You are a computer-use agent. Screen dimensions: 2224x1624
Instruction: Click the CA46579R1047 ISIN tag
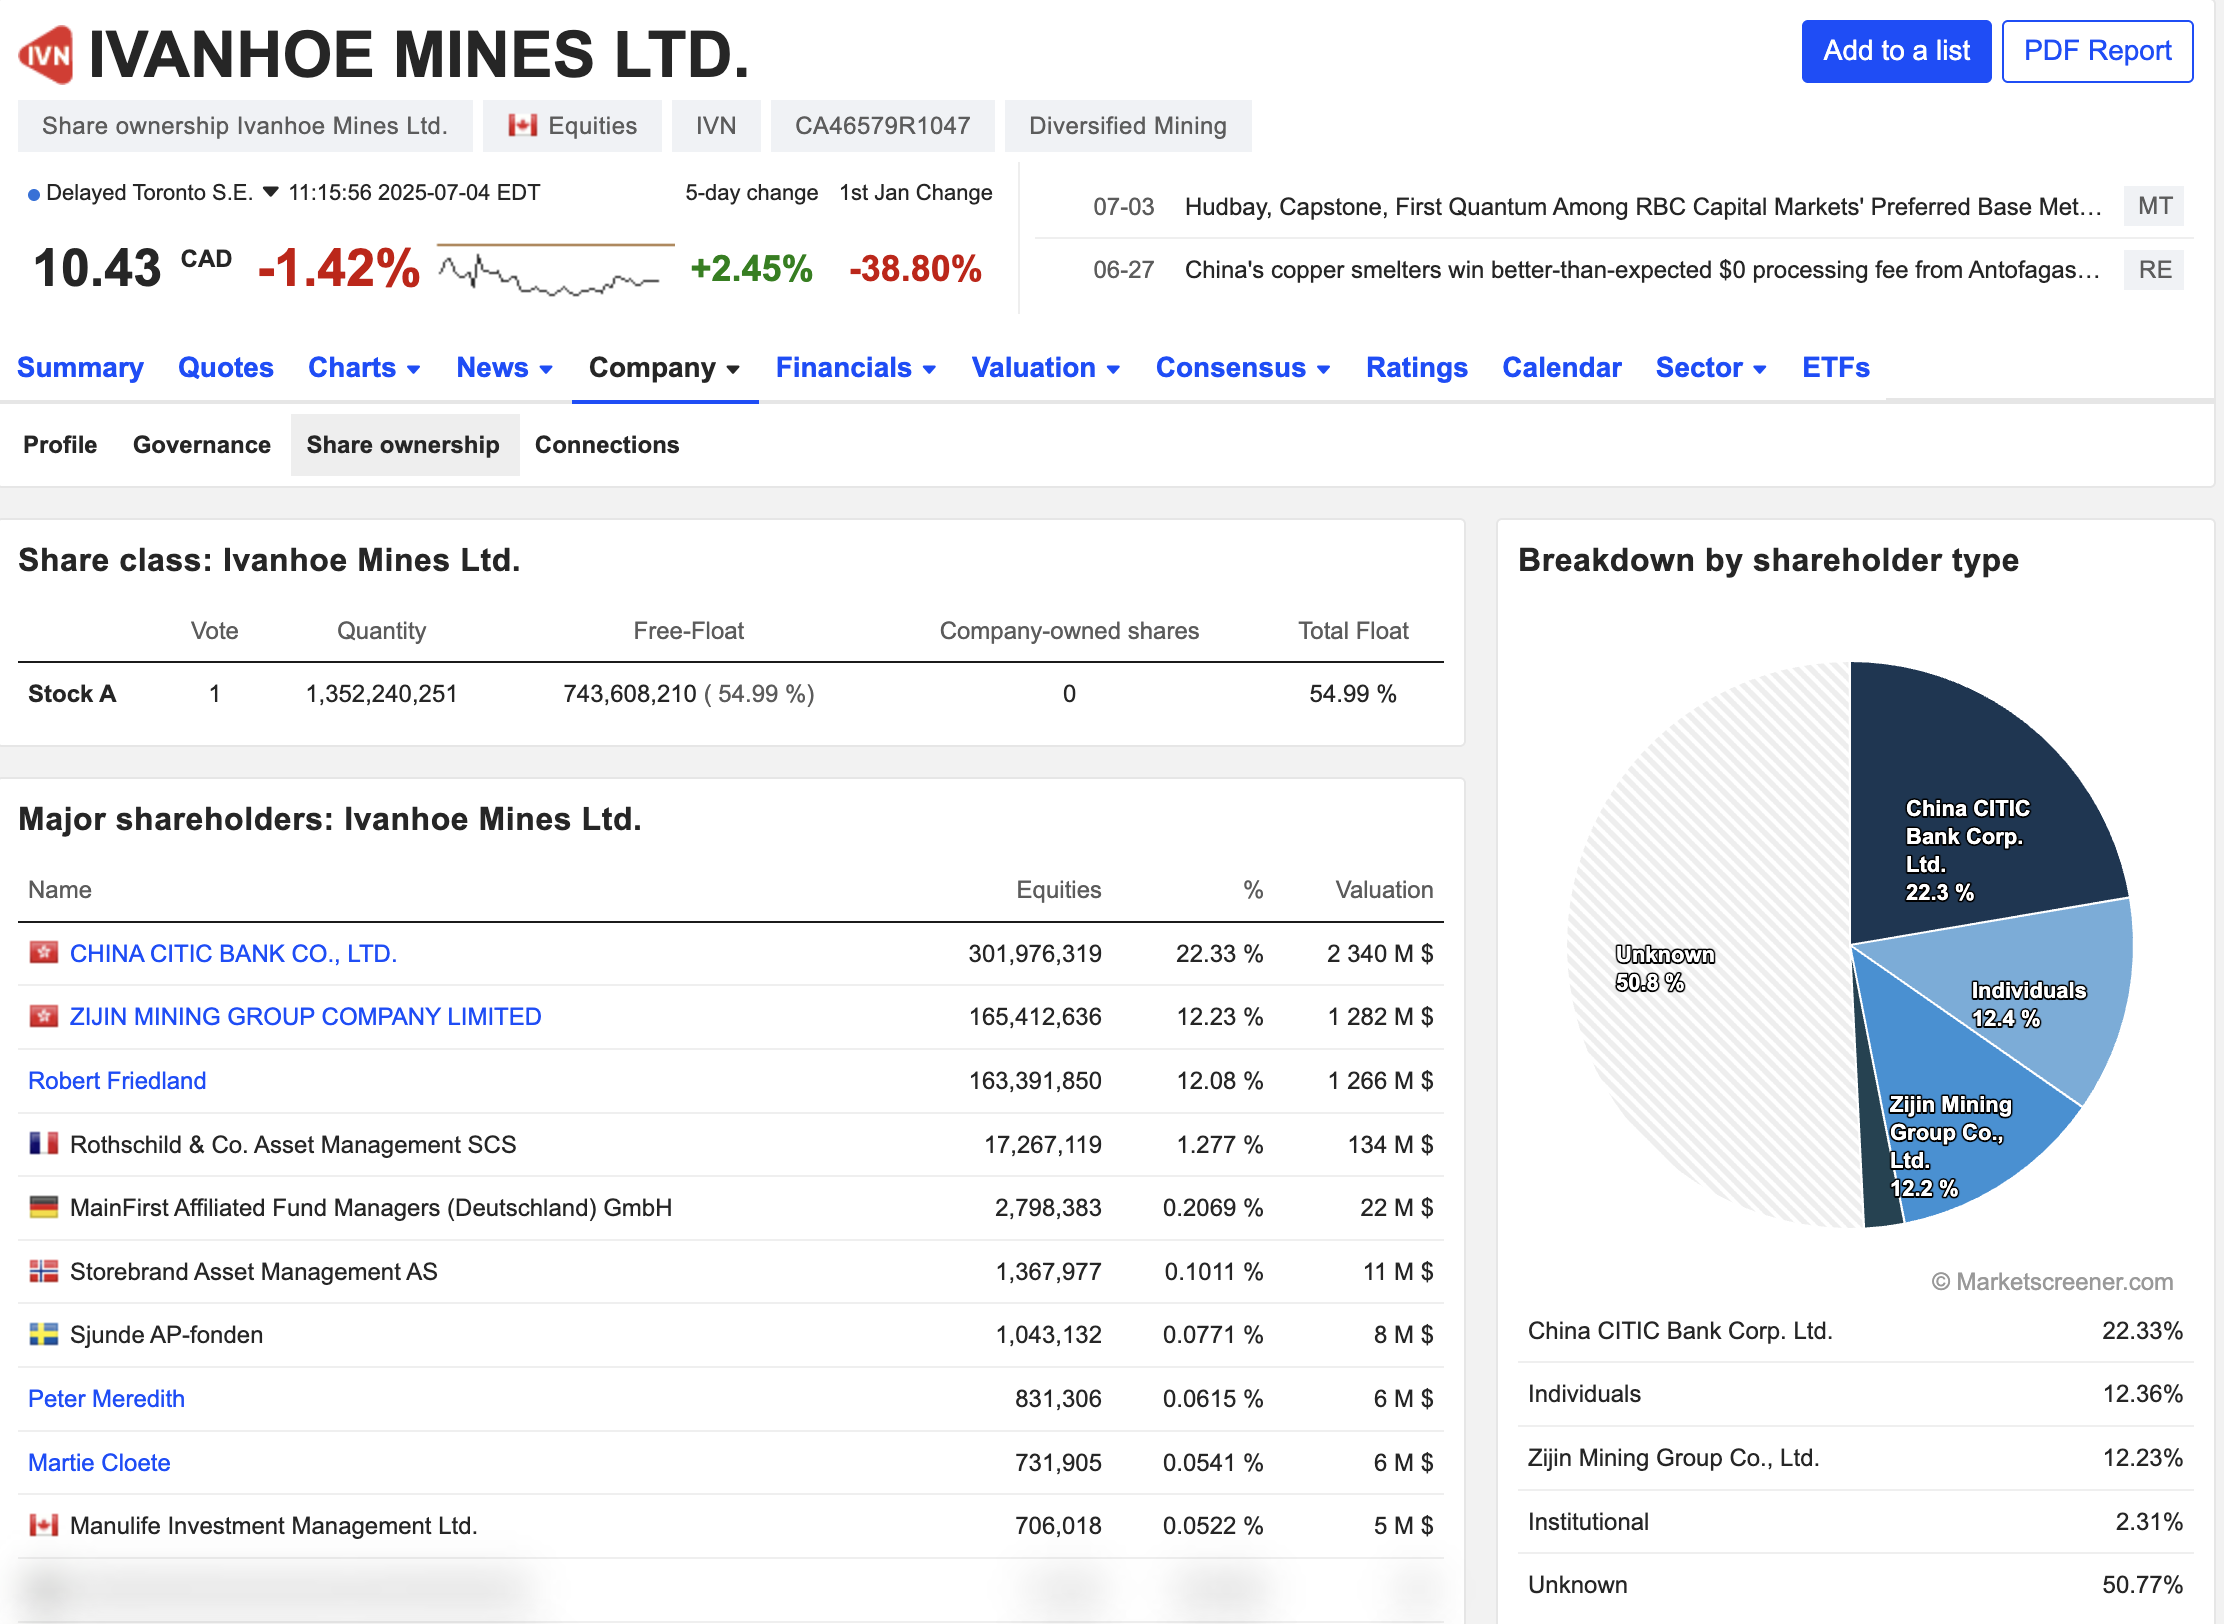[882, 125]
